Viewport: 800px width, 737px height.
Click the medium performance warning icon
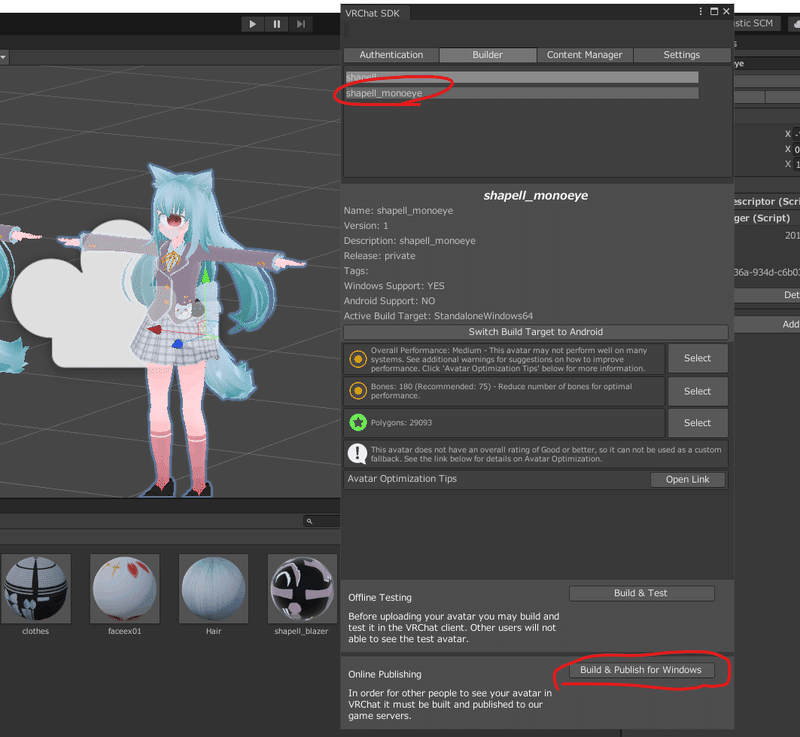(358, 359)
